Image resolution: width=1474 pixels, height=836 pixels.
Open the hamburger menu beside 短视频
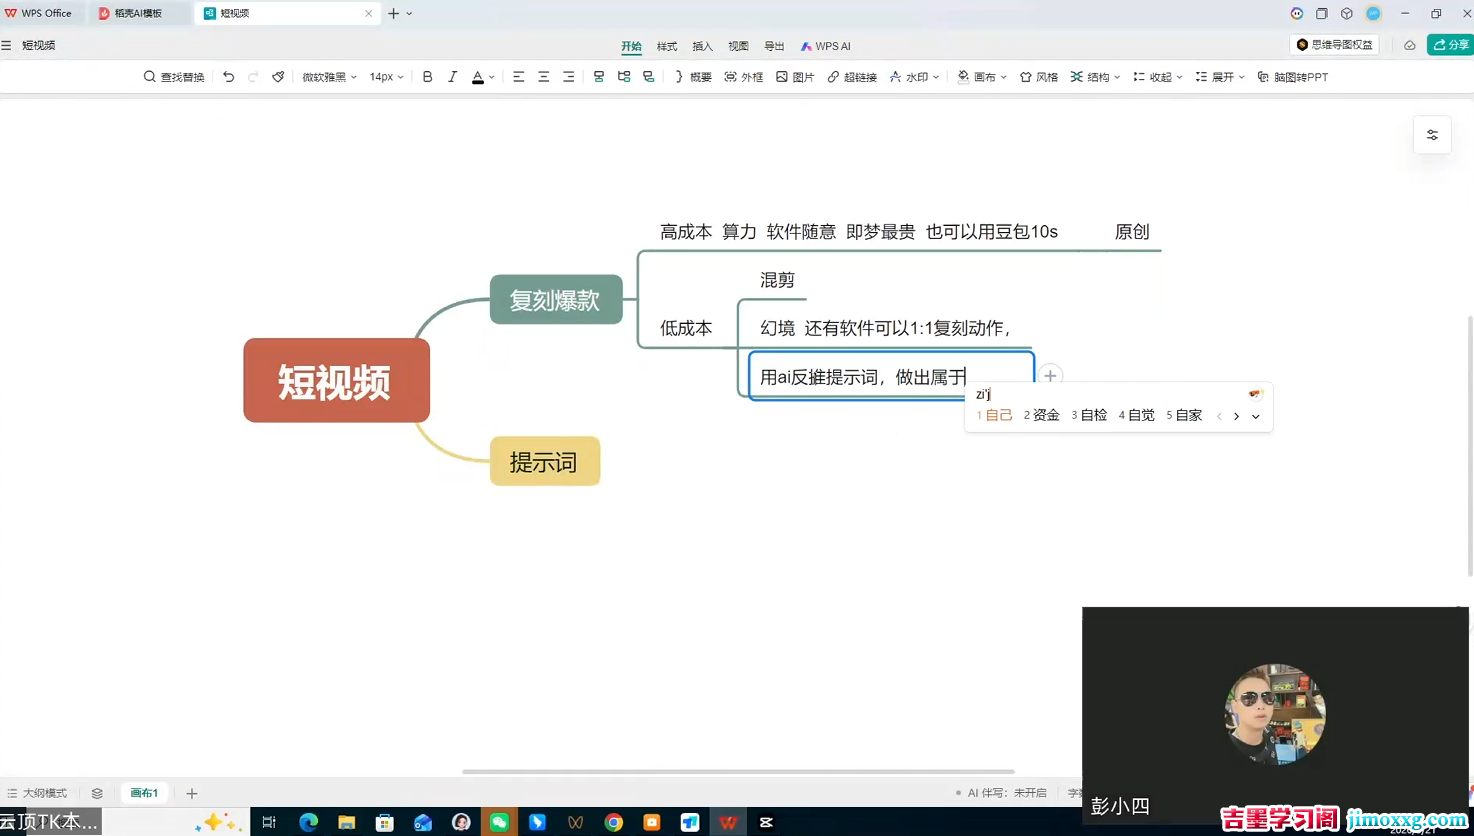(7, 45)
